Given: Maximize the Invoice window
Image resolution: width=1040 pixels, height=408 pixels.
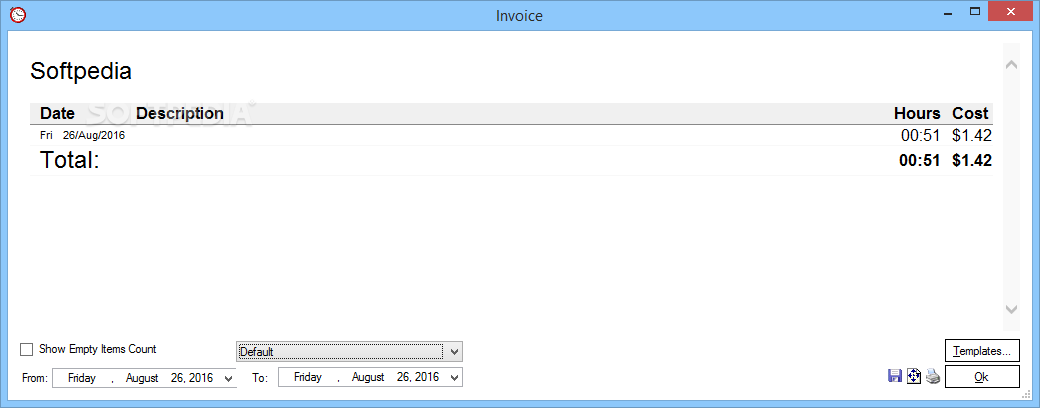Looking at the screenshot, I should [974, 11].
